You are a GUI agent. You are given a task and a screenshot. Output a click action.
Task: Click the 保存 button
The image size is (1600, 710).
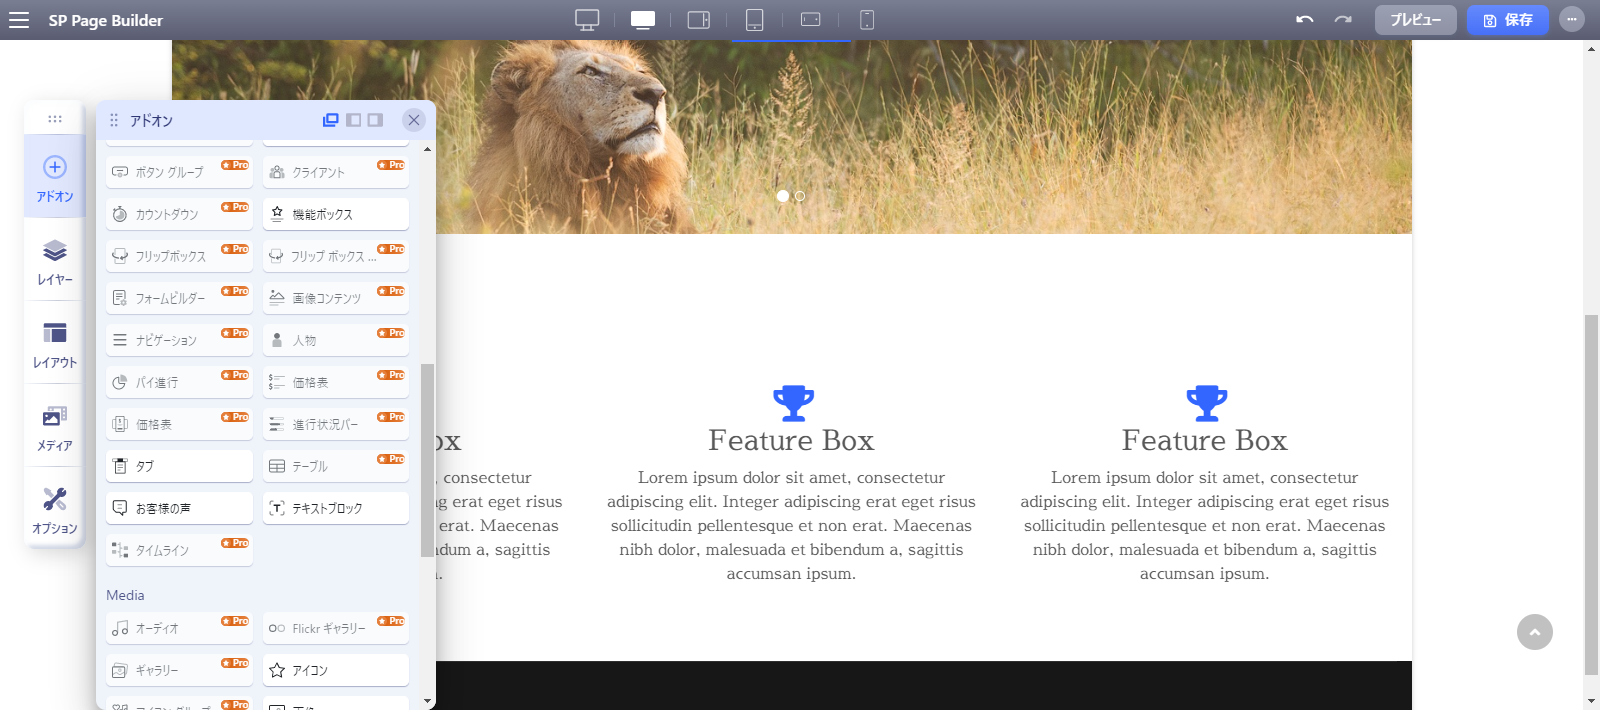pos(1507,20)
